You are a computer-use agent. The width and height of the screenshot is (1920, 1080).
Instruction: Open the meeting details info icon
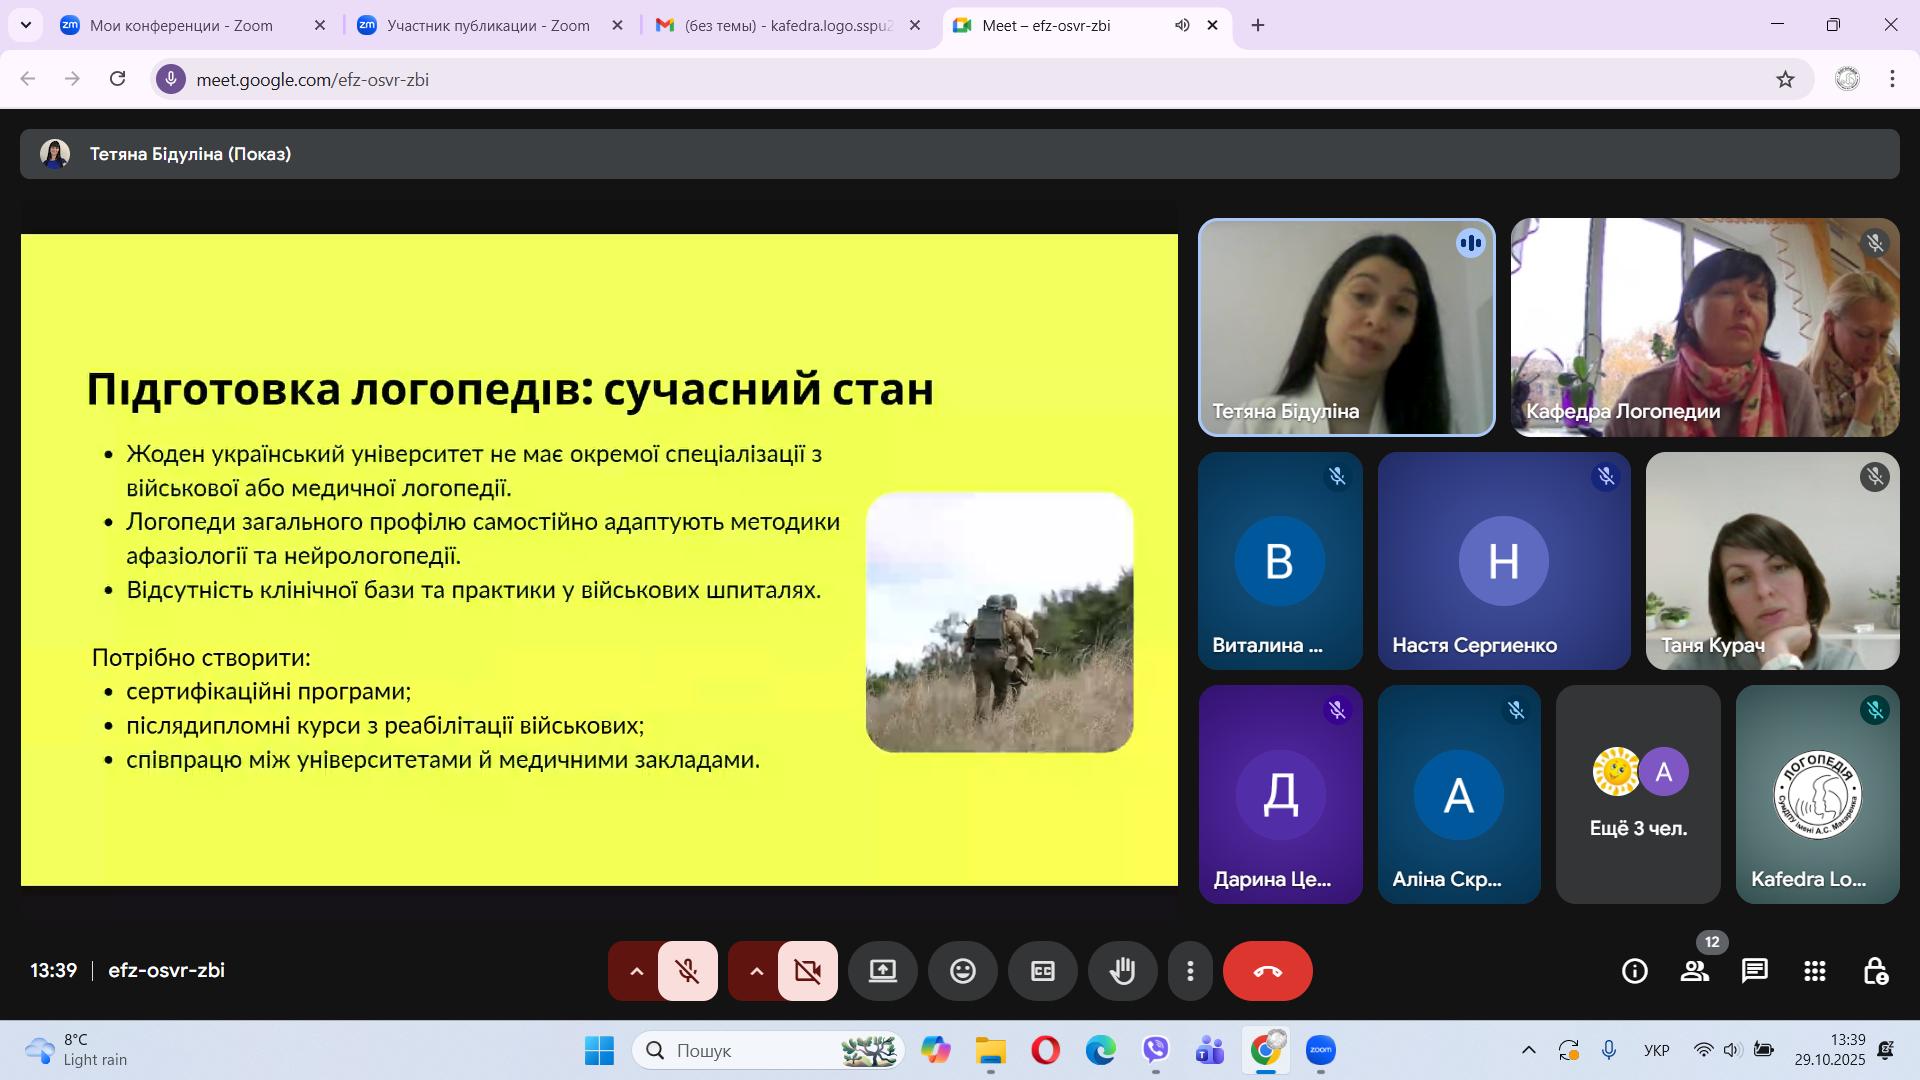[x=1634, y=971]
